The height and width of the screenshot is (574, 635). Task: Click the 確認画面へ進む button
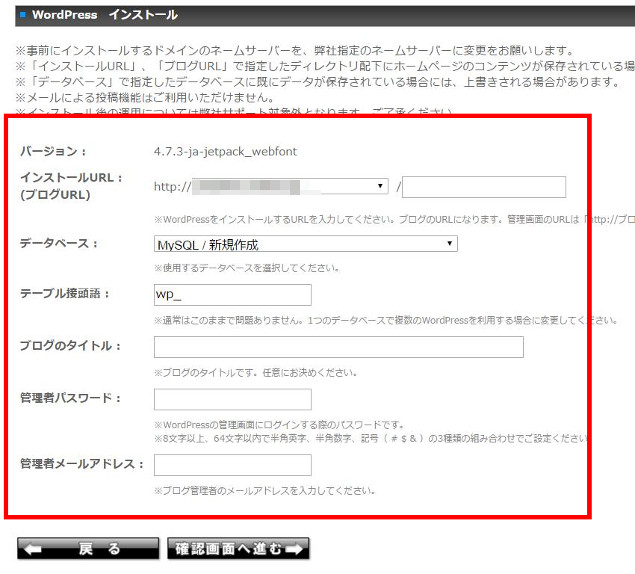click(x=238, y=549)
